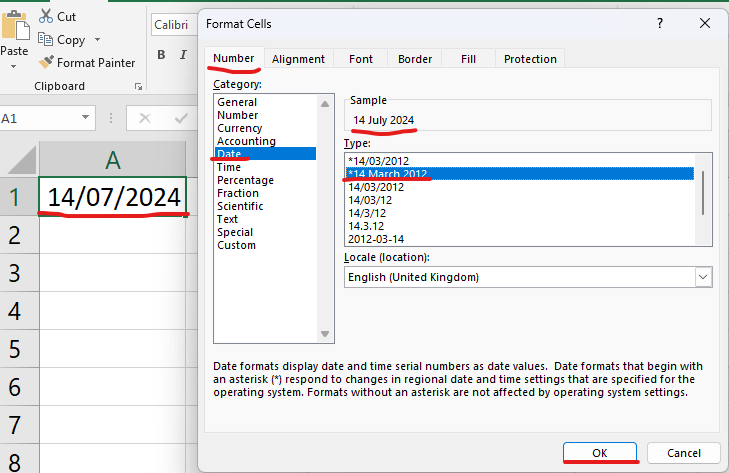The width and height of the screenshot is (729, 473).
Task: Select row 4 header
Action: click(19, 311)
